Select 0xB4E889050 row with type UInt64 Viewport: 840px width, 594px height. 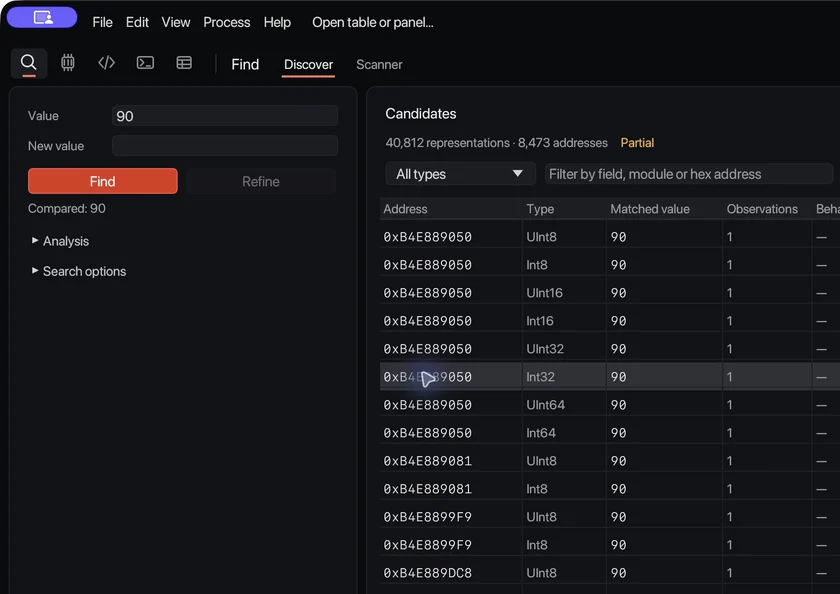pos(610,404)
